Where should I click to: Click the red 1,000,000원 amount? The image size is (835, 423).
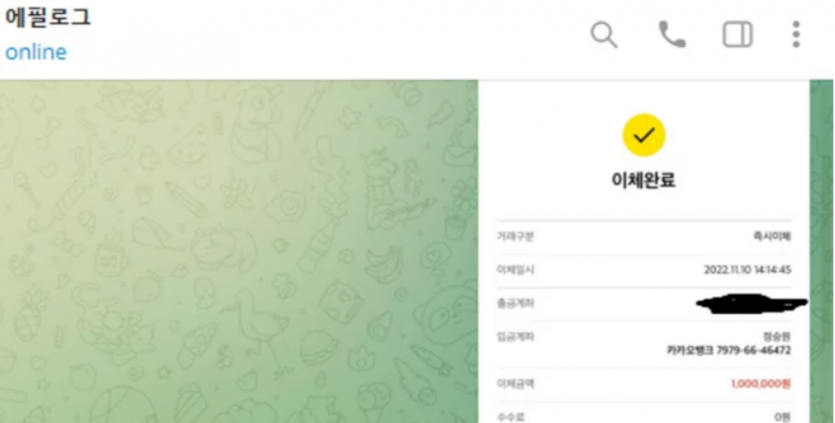coord(761,384)
